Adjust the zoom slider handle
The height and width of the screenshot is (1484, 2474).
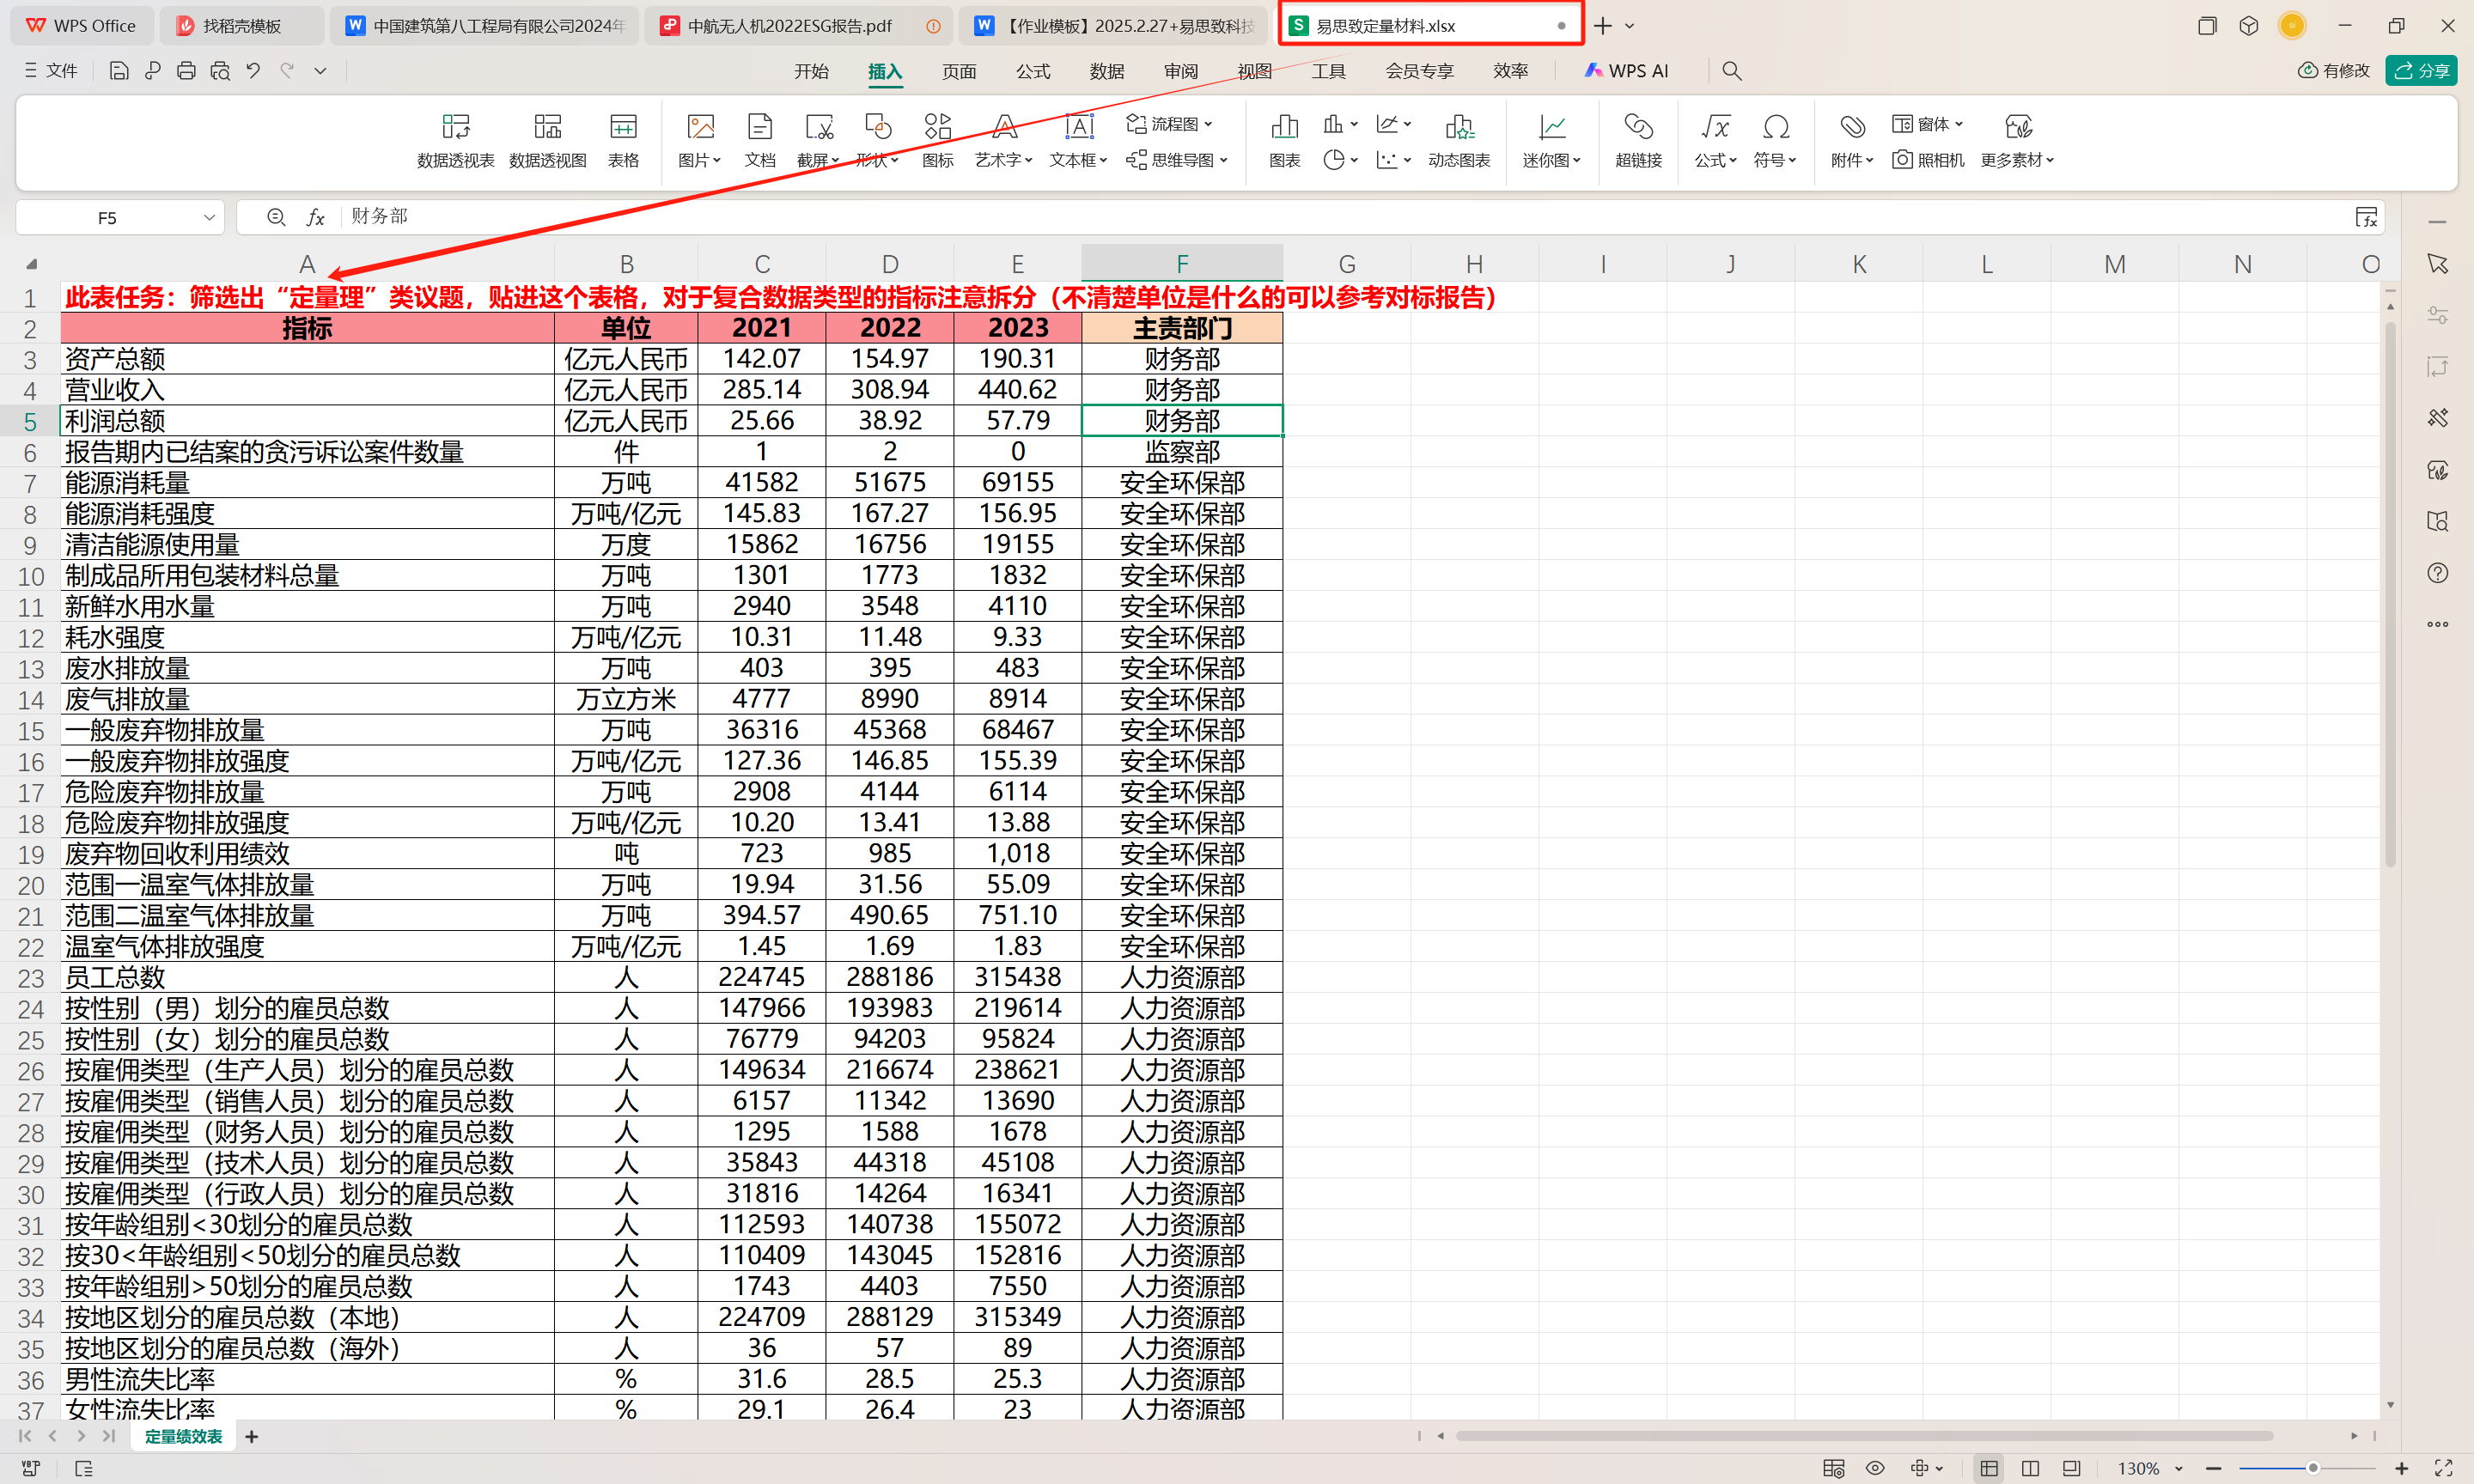coord(2313,1468)
